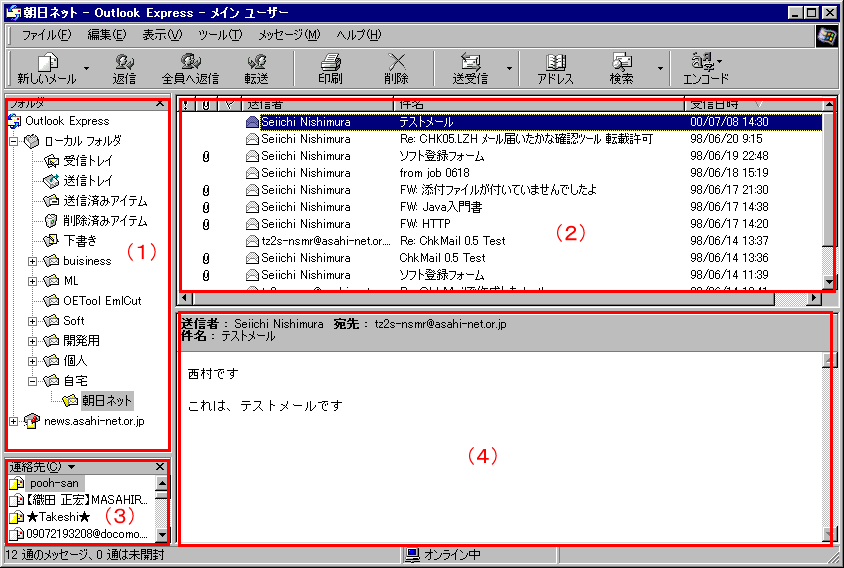Click the 送受信 (Send/Receive) icon
This screenshot has height=568, width=844.
469,62
